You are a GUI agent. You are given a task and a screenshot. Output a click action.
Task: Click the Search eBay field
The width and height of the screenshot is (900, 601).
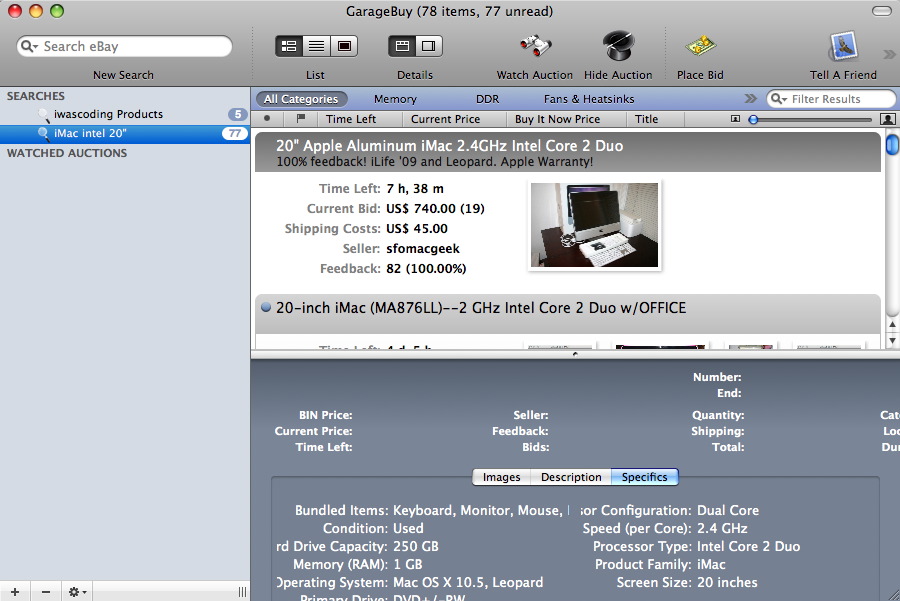[125, 46]
